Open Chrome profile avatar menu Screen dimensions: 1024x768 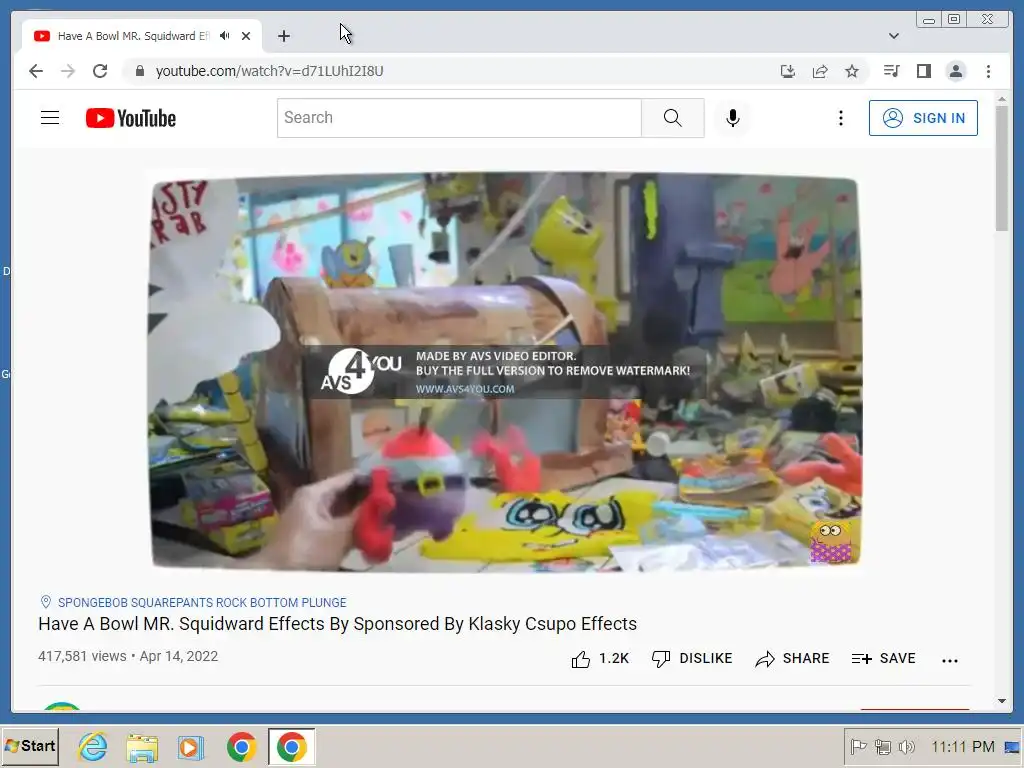coord(955,71)
